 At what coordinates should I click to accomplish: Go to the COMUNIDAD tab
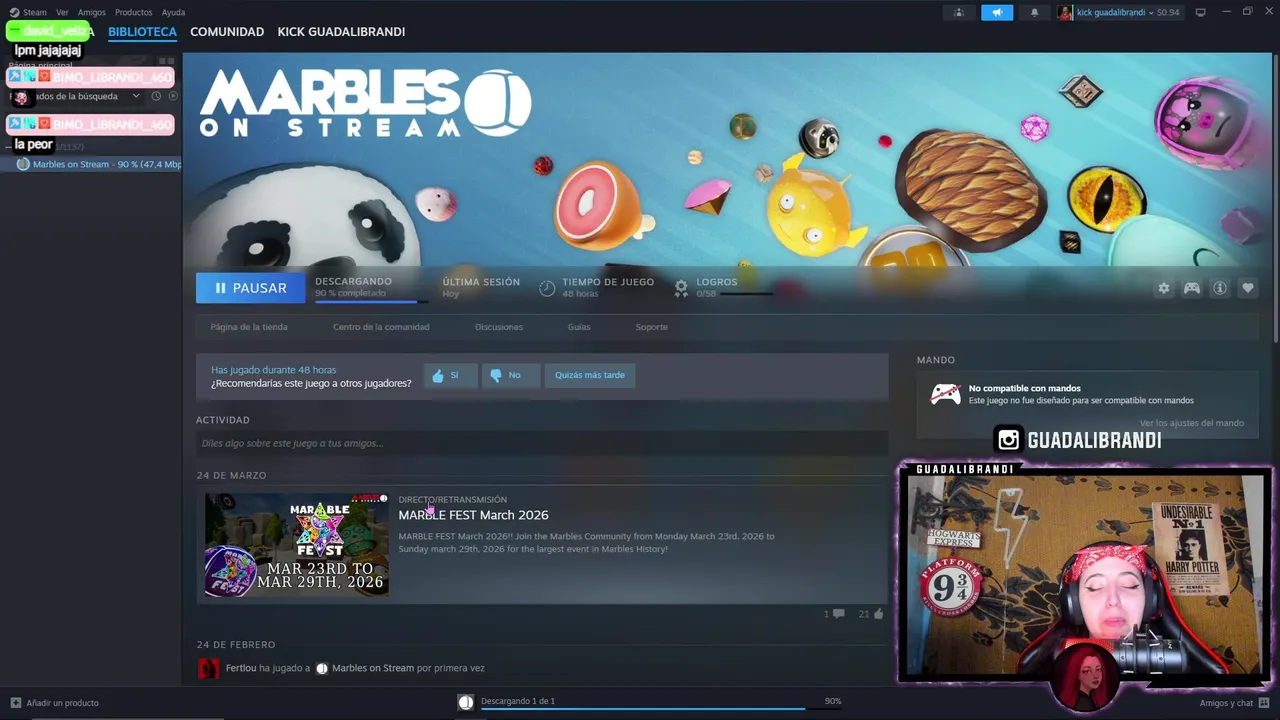(227, 32)
